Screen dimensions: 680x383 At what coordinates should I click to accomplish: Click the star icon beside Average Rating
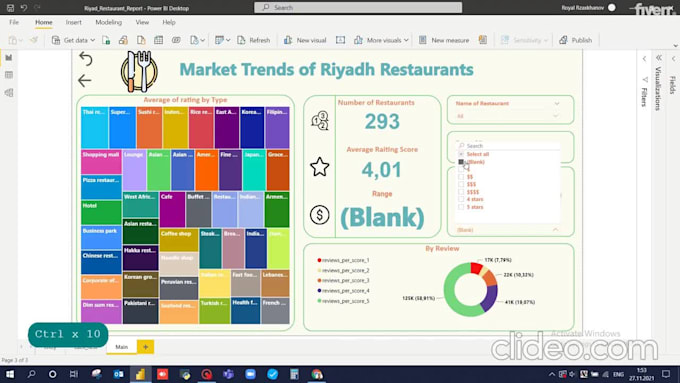pyautogui.click(x=320, y=167)
